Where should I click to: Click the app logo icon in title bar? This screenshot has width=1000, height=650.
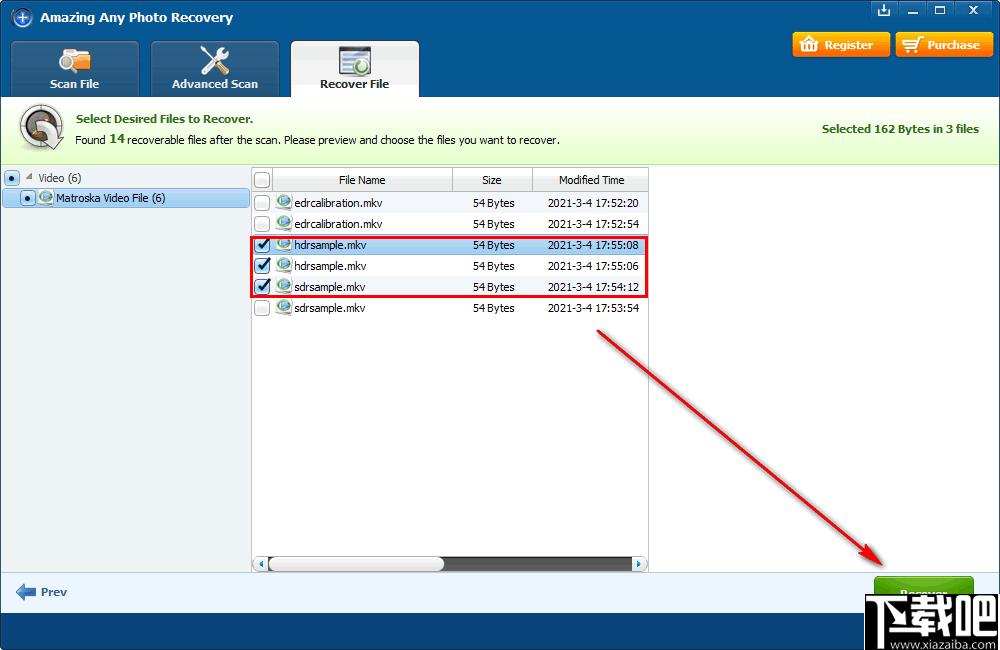coord(22,17)
